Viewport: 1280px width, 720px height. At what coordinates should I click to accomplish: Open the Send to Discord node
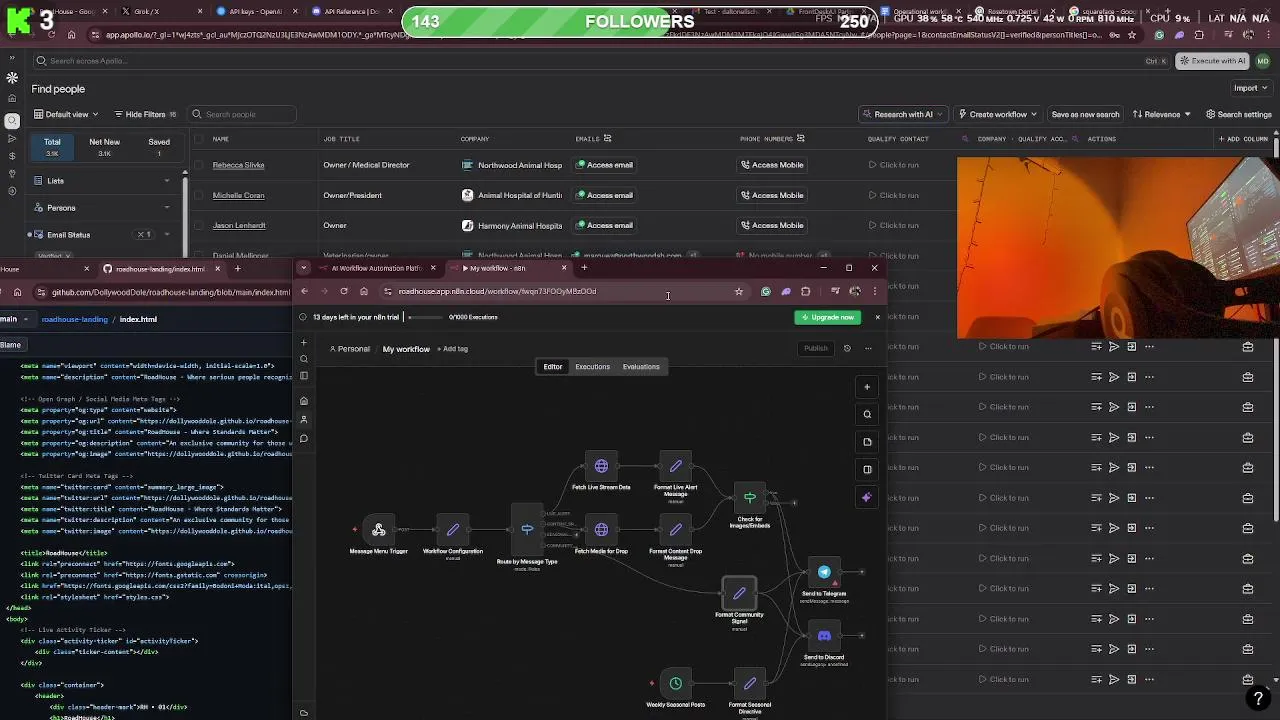point(824,636)
